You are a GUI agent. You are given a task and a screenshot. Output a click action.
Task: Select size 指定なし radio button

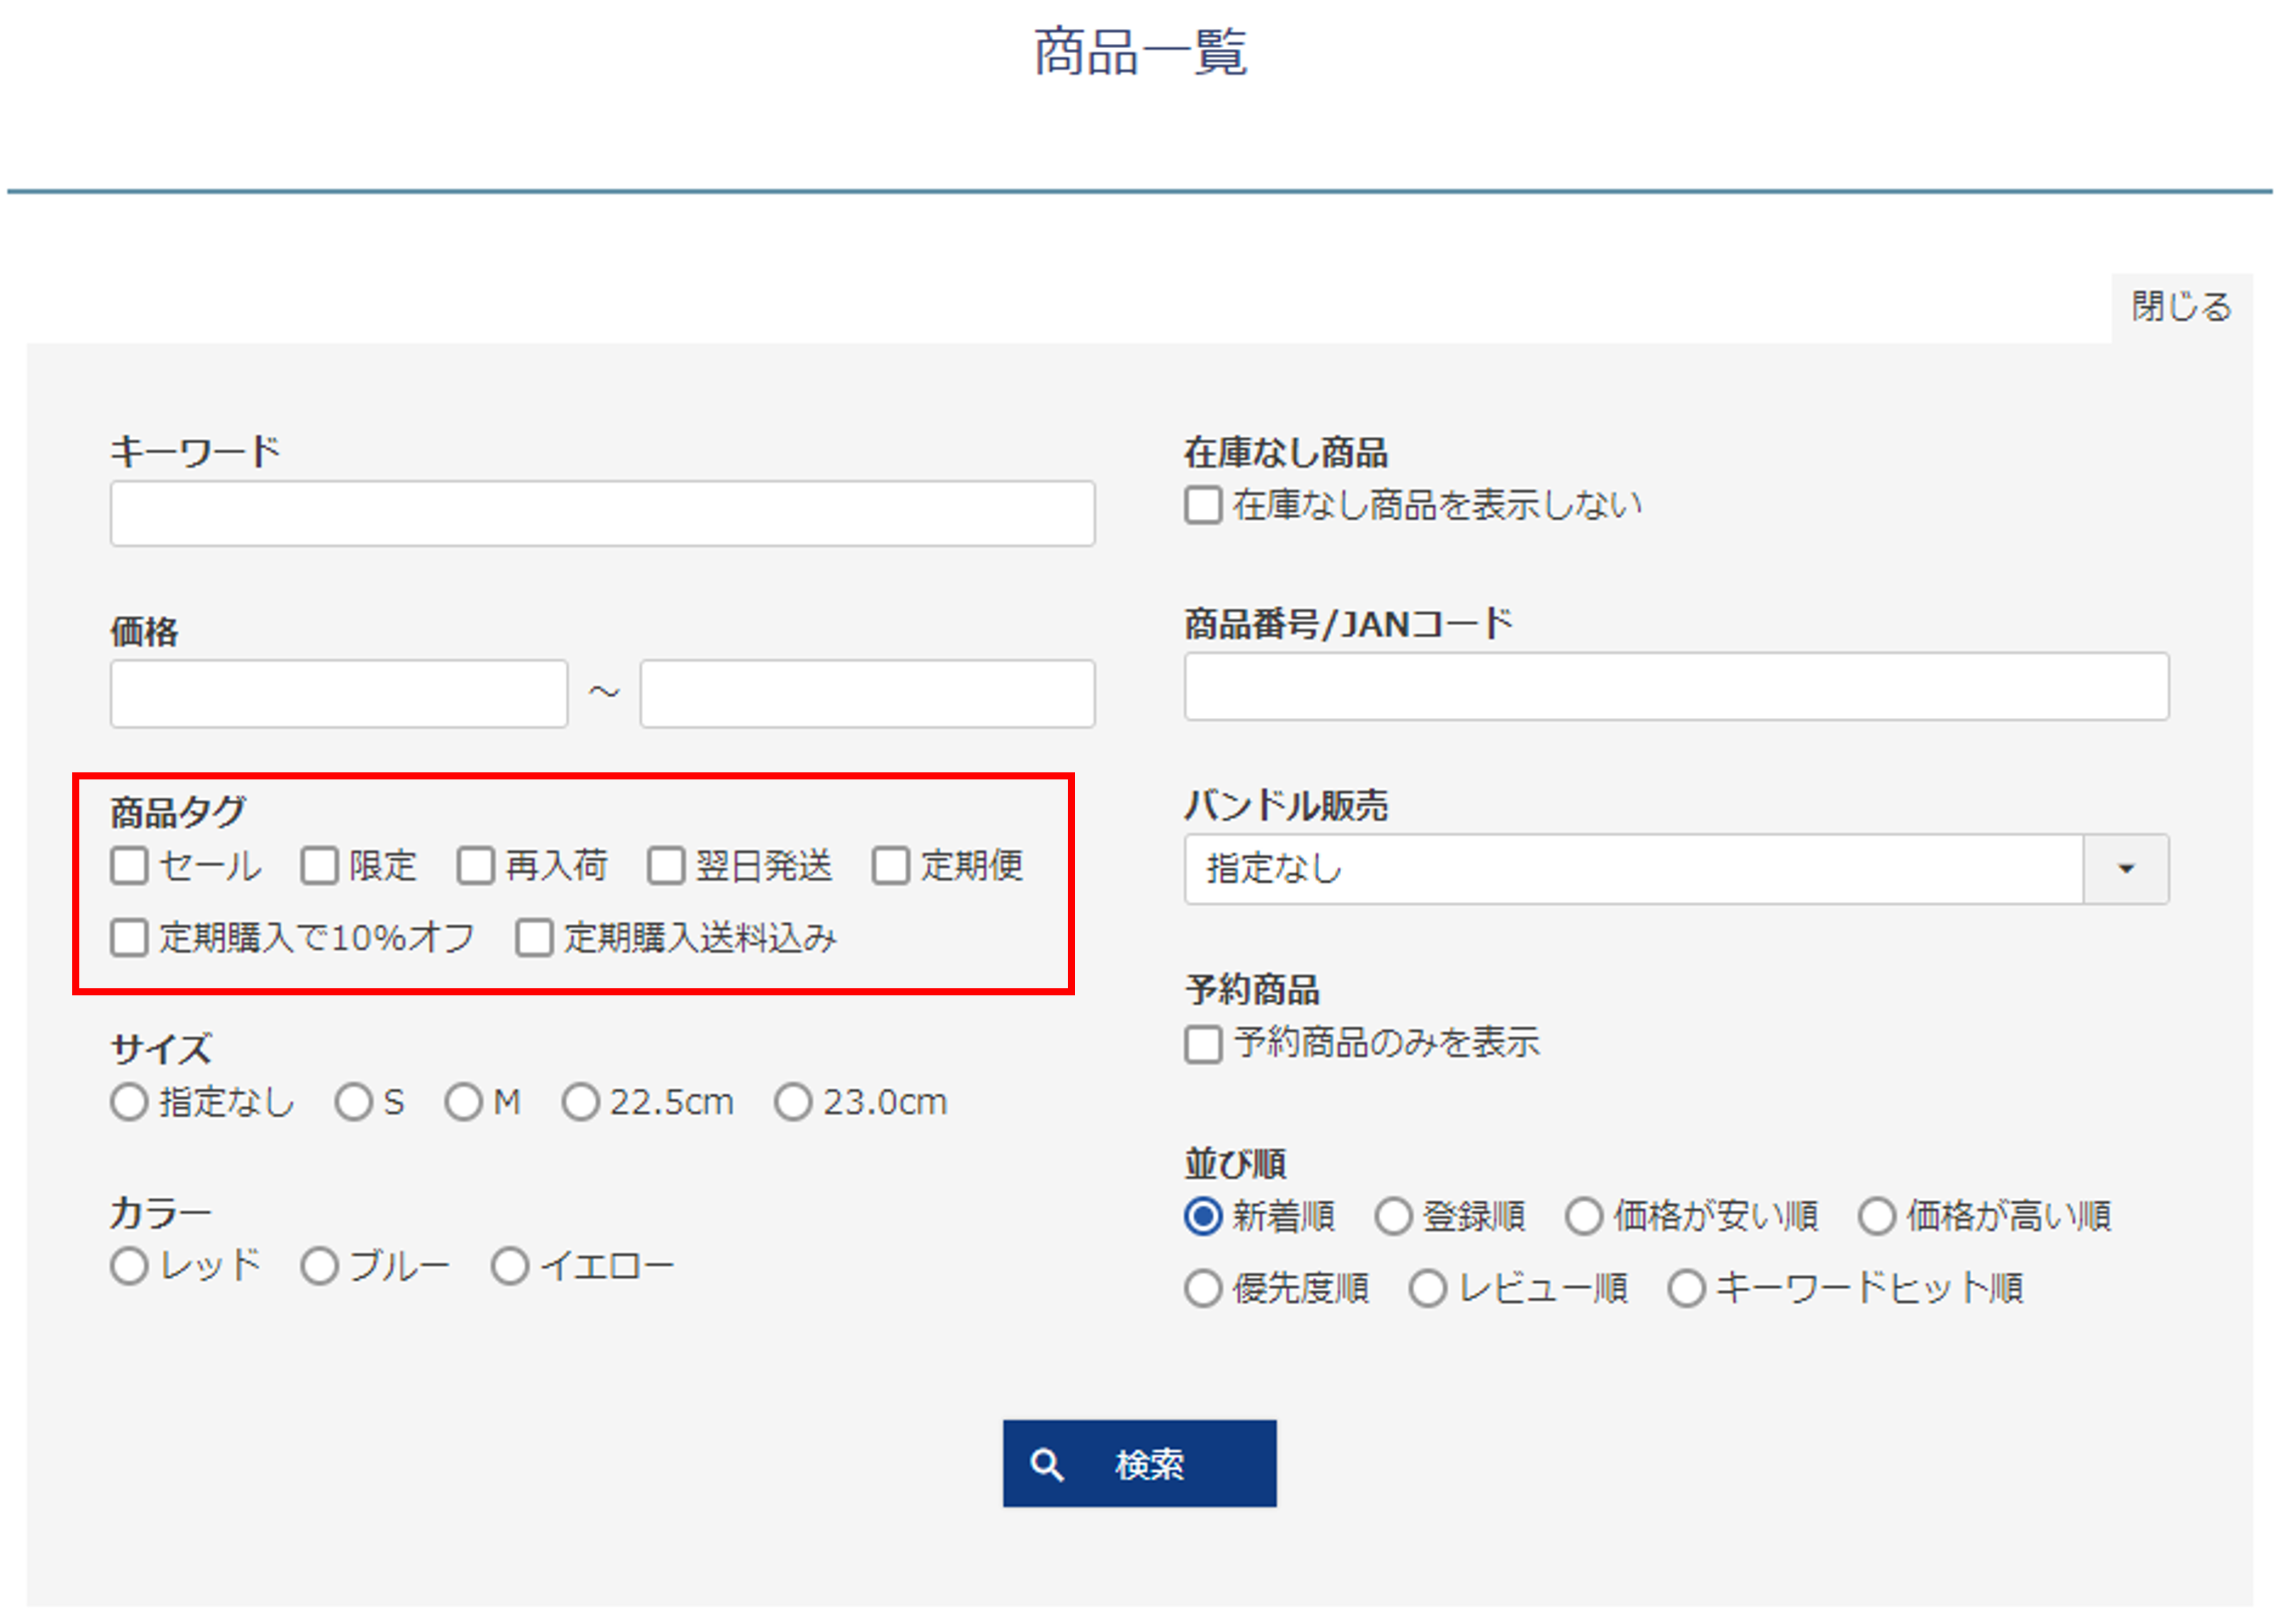(130, 1102)
